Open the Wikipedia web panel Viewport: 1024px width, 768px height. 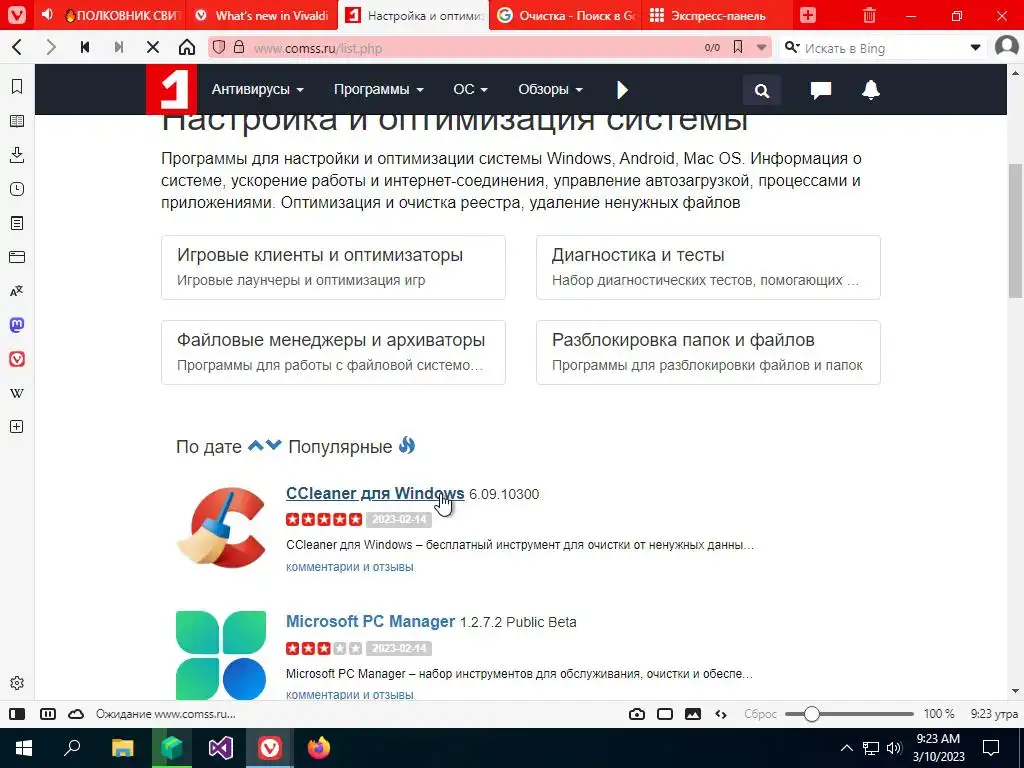pos(17,393)
